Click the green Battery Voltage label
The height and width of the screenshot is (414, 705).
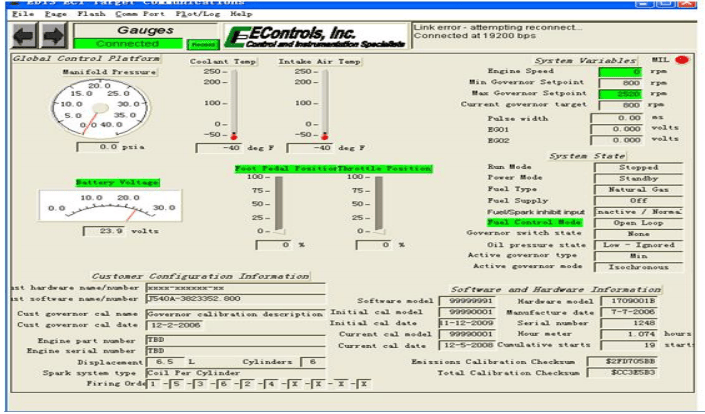(117, 183)
